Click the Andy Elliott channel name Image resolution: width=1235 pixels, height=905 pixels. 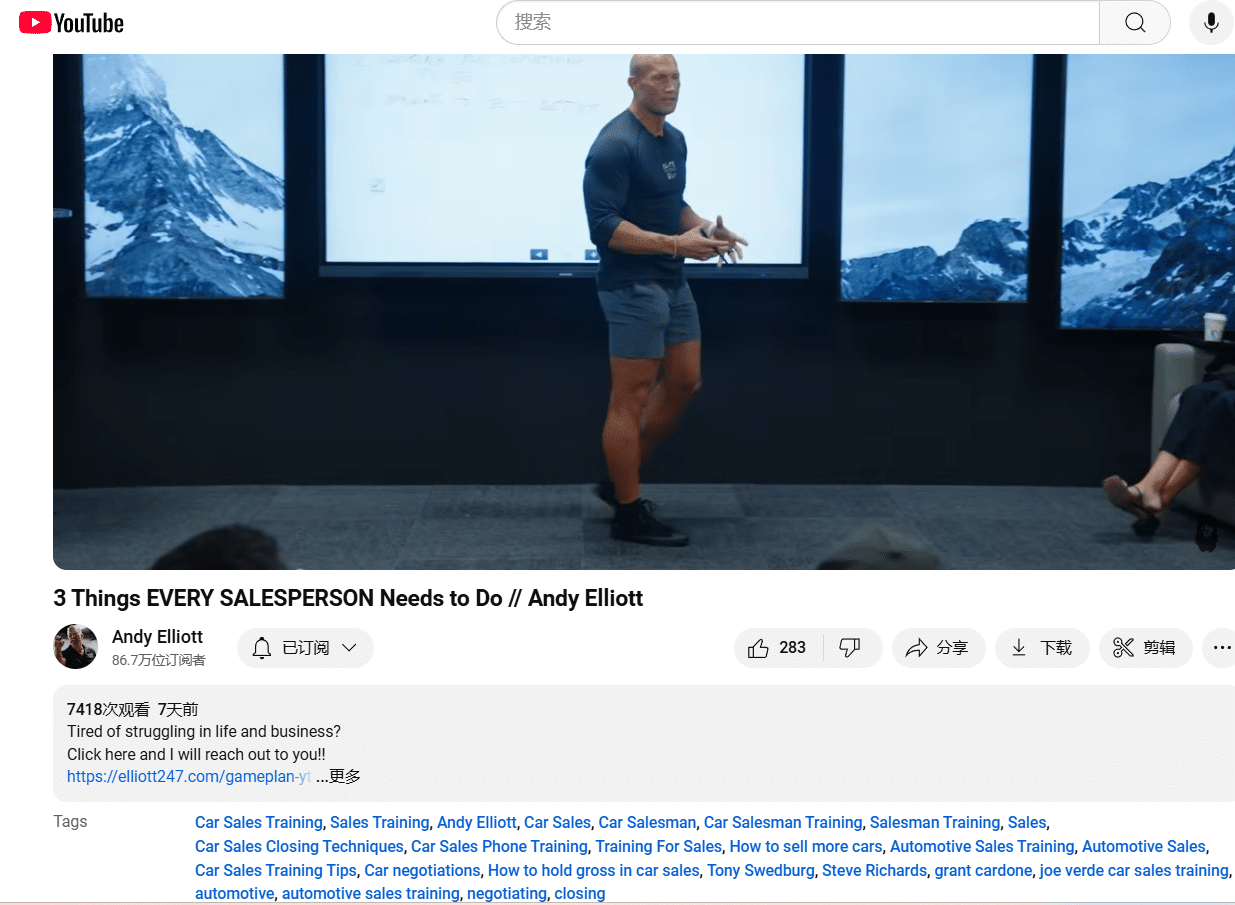pyautogui.click(x=157, y=637)
